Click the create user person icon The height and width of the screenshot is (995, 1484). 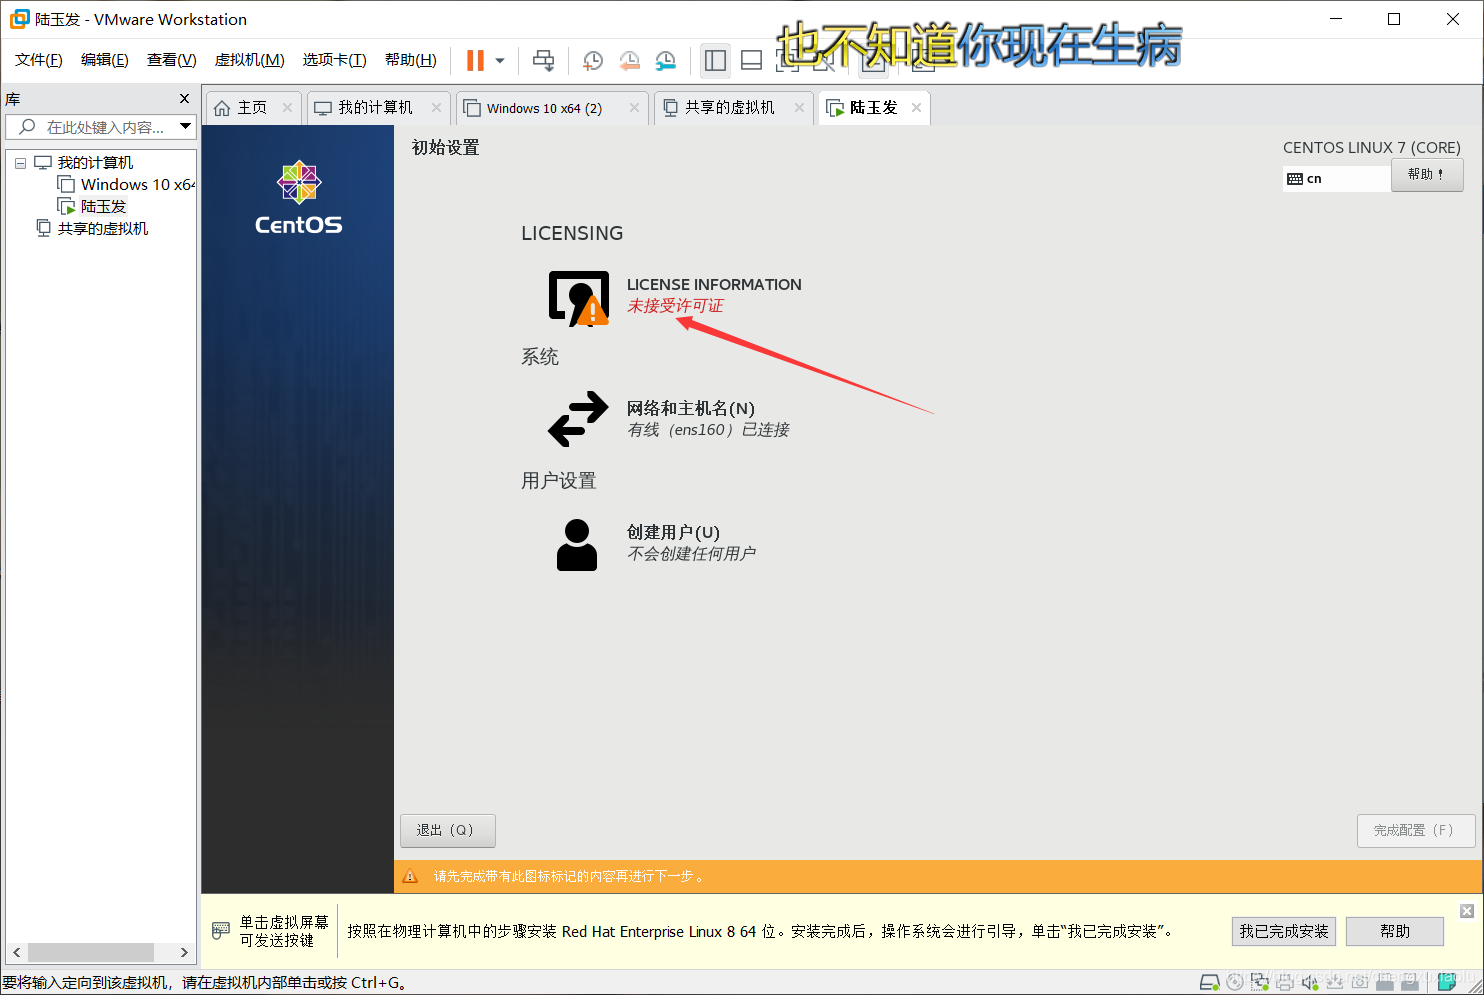pos(577,545)
